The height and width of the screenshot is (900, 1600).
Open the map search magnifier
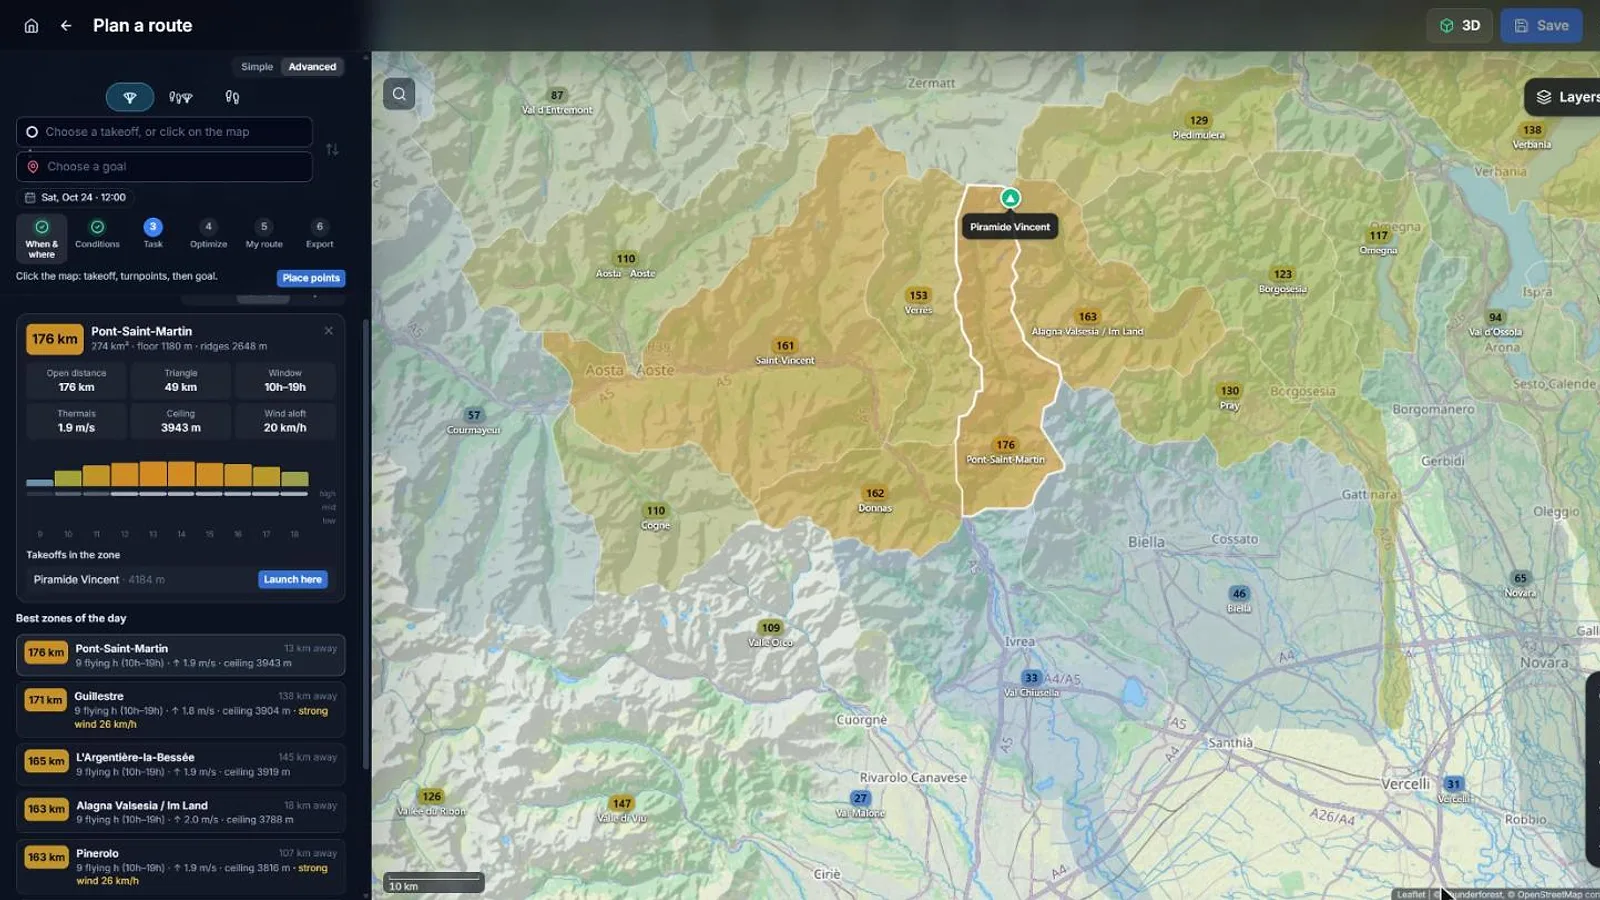pyautogui.click(x=399, y=94)
